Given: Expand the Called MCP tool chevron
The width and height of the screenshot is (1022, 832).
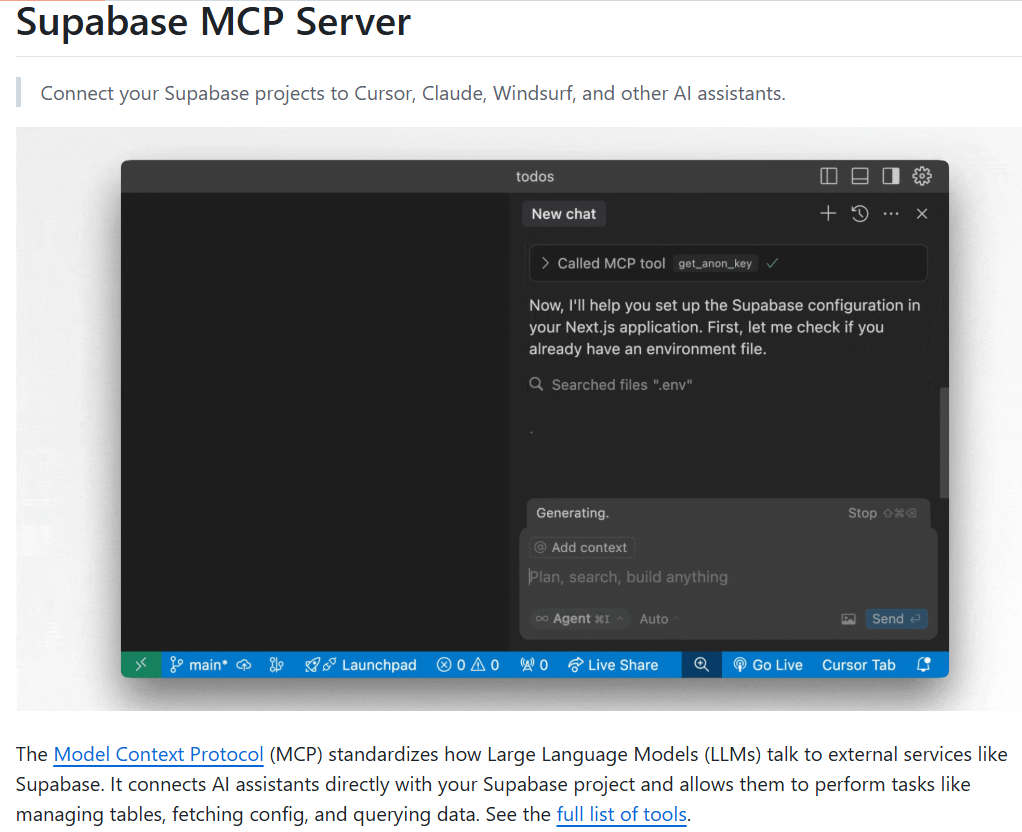Looking at the screenshot, I should pyautogui.click(x=546, y=263).
